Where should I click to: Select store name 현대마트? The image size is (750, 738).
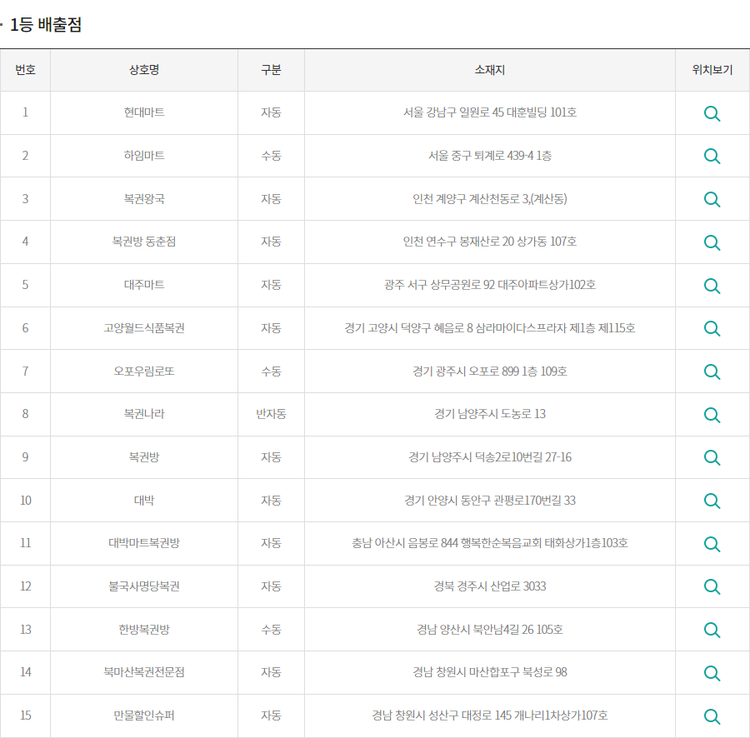click(144, 112)
